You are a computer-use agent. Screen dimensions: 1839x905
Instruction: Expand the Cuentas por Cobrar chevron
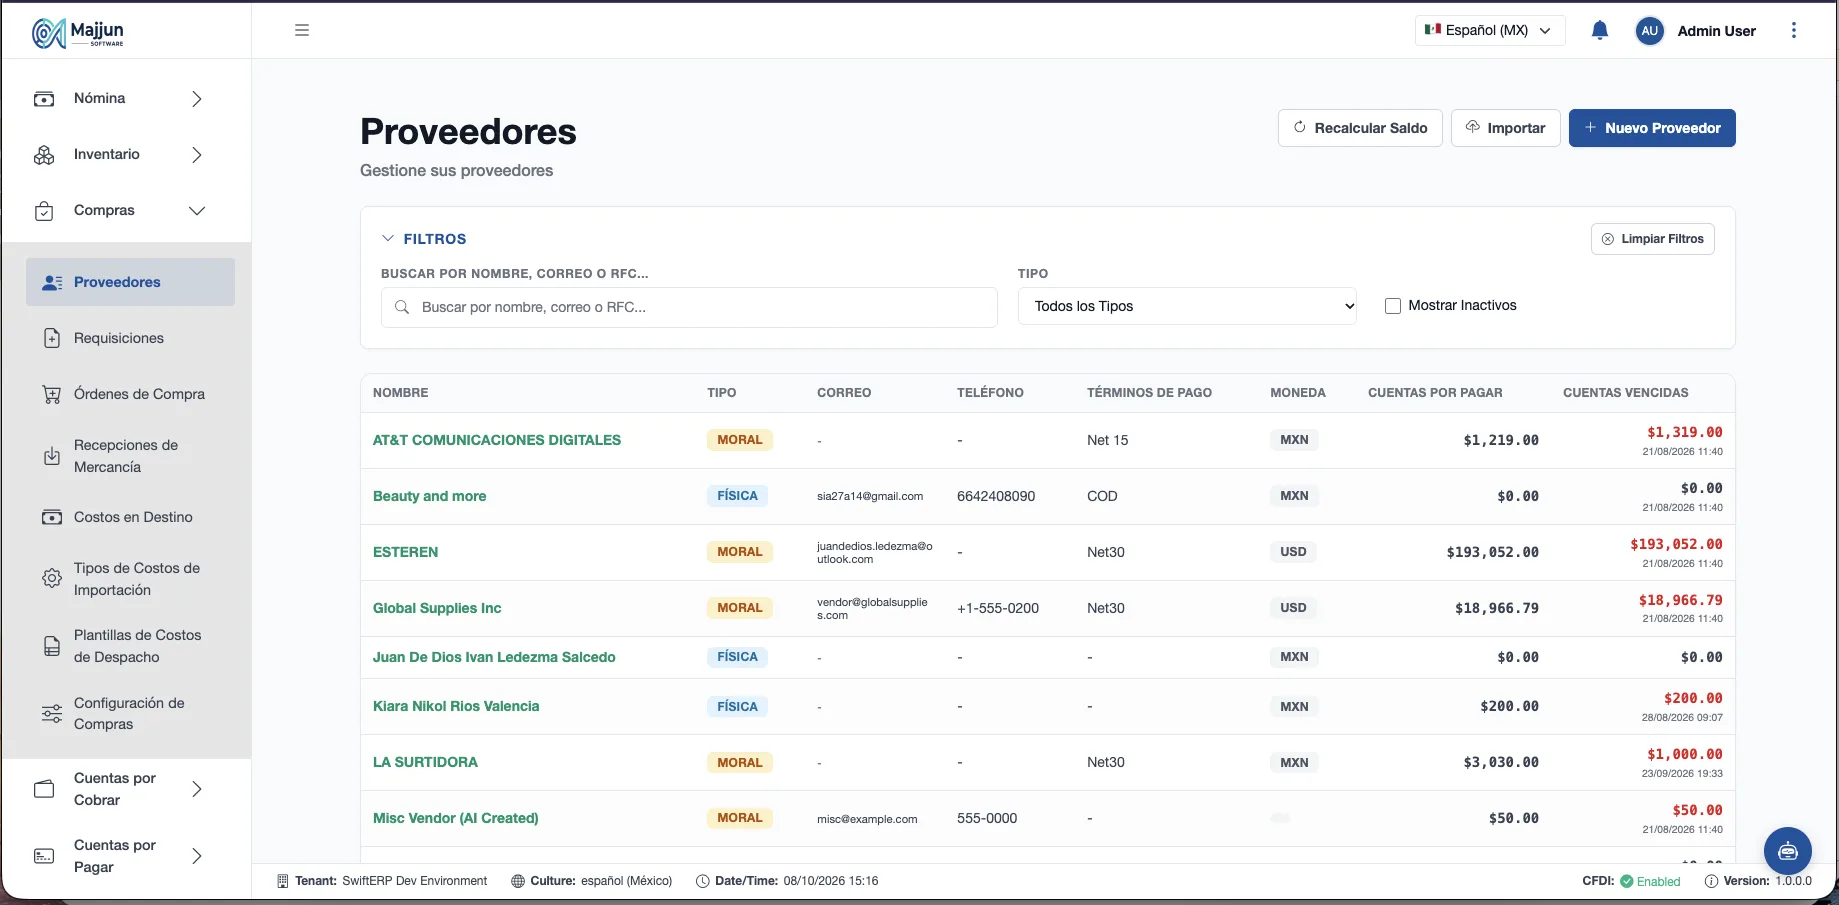coord(197,789)
